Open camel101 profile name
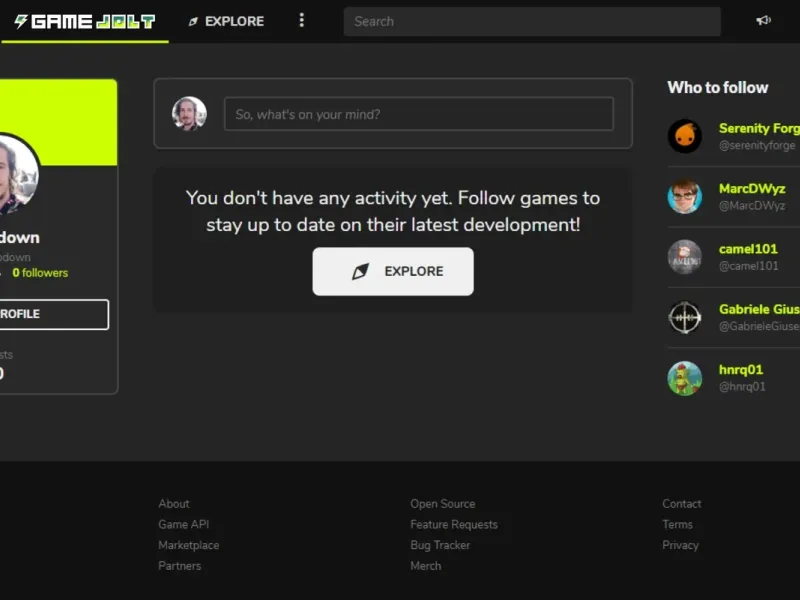This screenshot has width=800, height=600. click(748, 249)
